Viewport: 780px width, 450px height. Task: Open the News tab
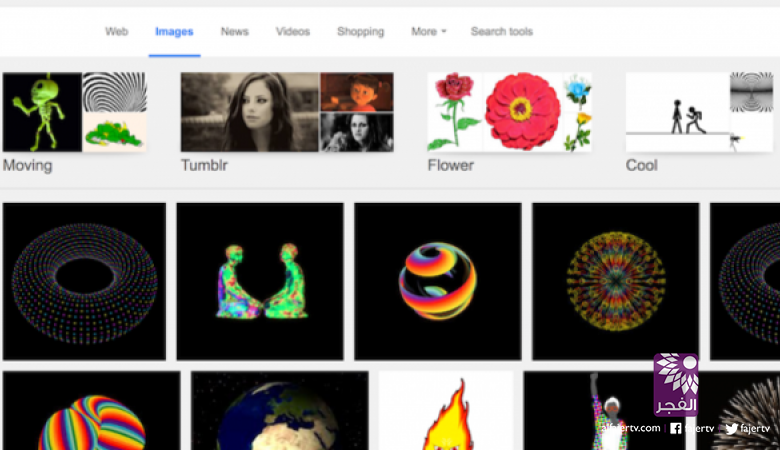tap(234, 32)
